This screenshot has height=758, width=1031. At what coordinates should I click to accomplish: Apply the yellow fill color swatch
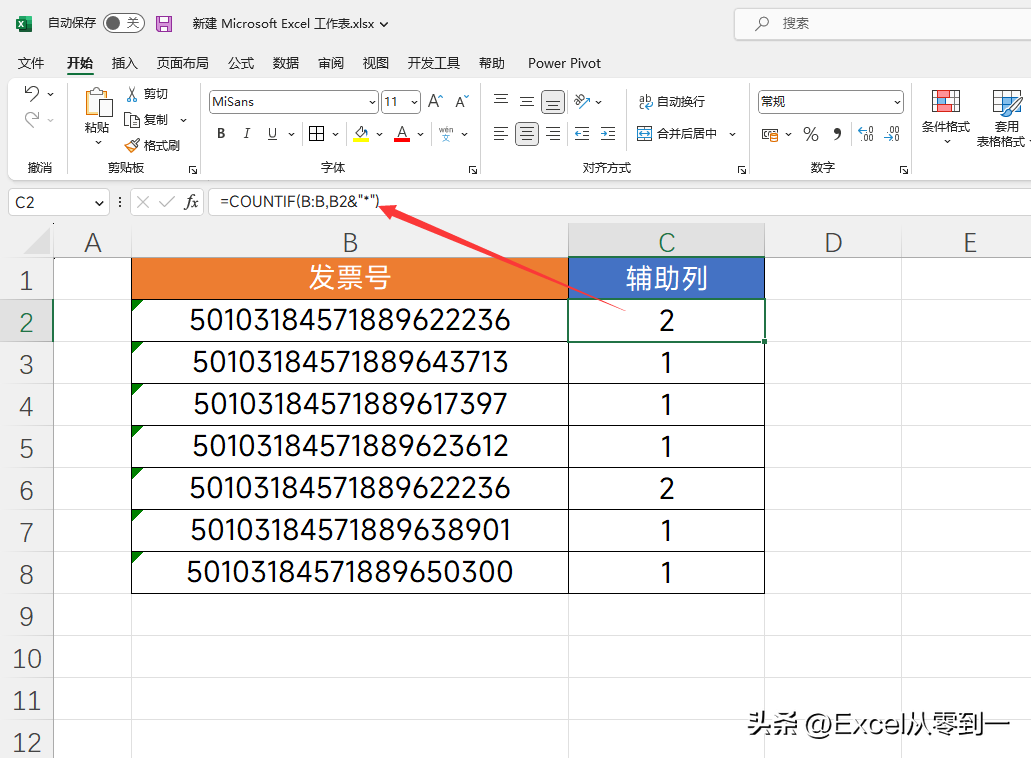tap(361, 134)
